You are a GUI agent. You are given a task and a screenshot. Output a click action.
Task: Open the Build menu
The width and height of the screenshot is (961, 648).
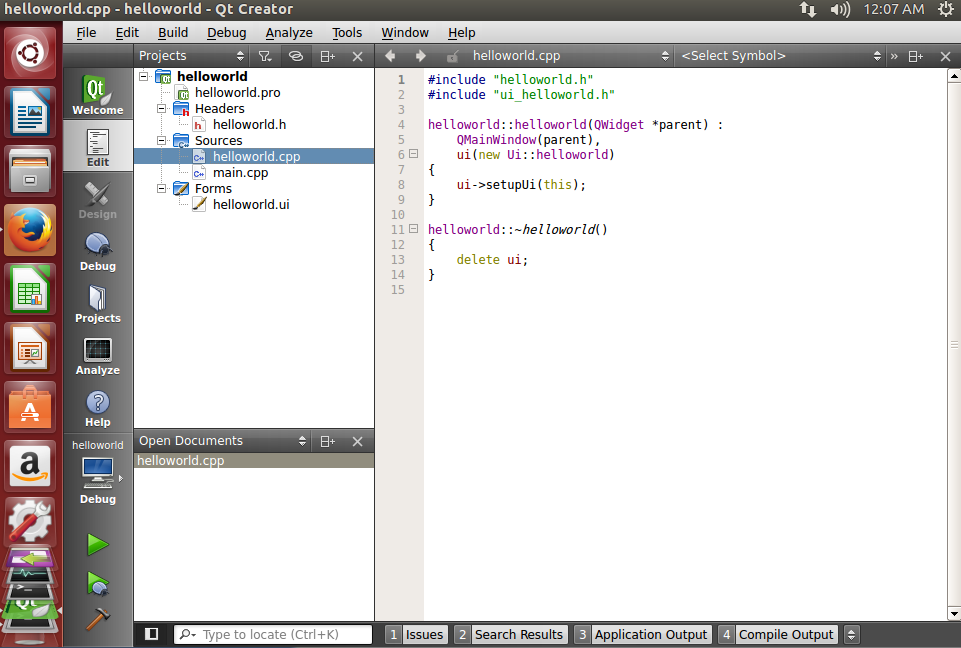pos(173,32)
